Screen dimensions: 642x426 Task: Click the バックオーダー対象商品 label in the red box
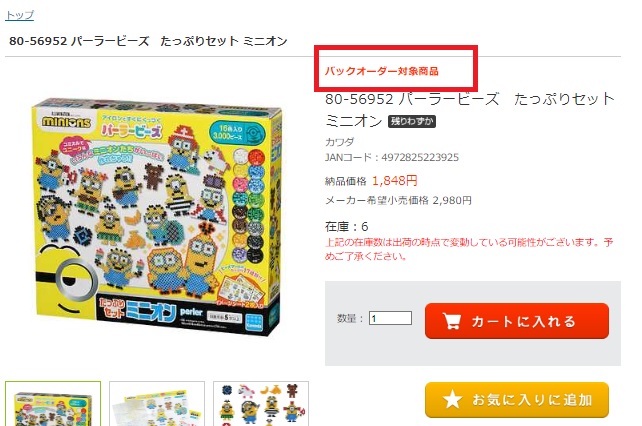[x=382, y=71]
